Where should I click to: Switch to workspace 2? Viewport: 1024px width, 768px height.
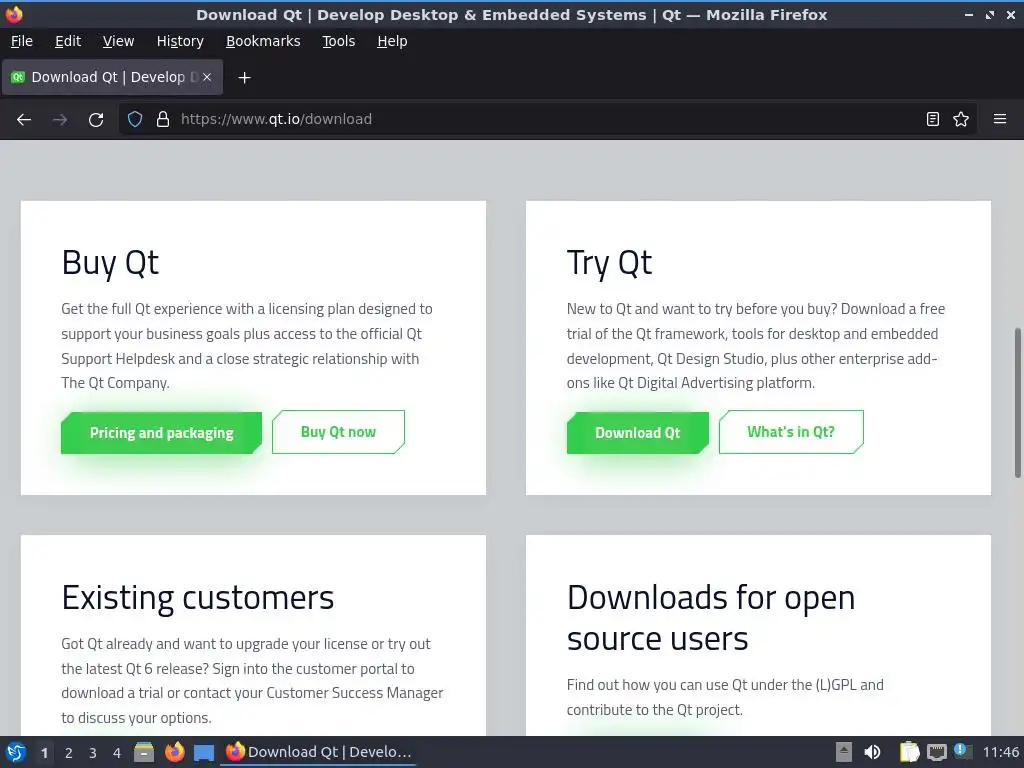coord(69,753)
